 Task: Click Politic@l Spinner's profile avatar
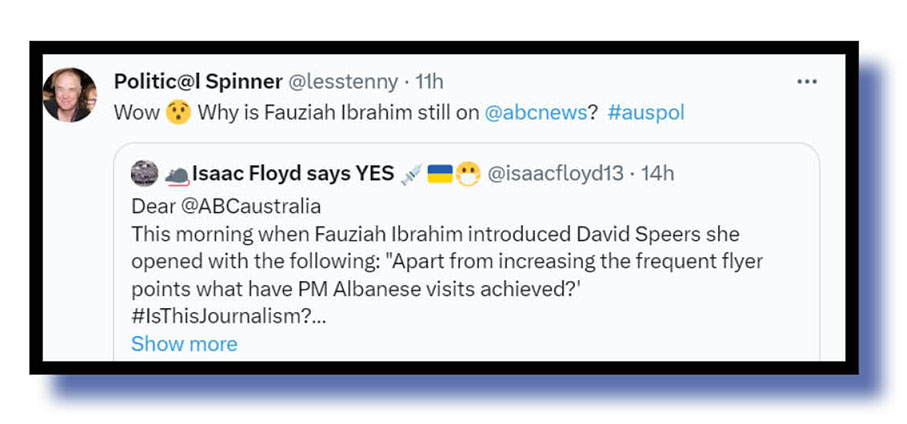[70, 95]
